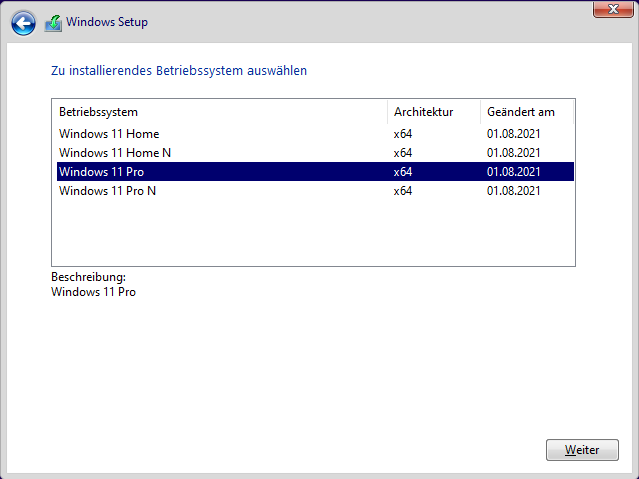Click the heading 'Zu installierendes Betriebssystem auswählen'
The width and height of the screenshot is (639, 479).
[179, 71]
